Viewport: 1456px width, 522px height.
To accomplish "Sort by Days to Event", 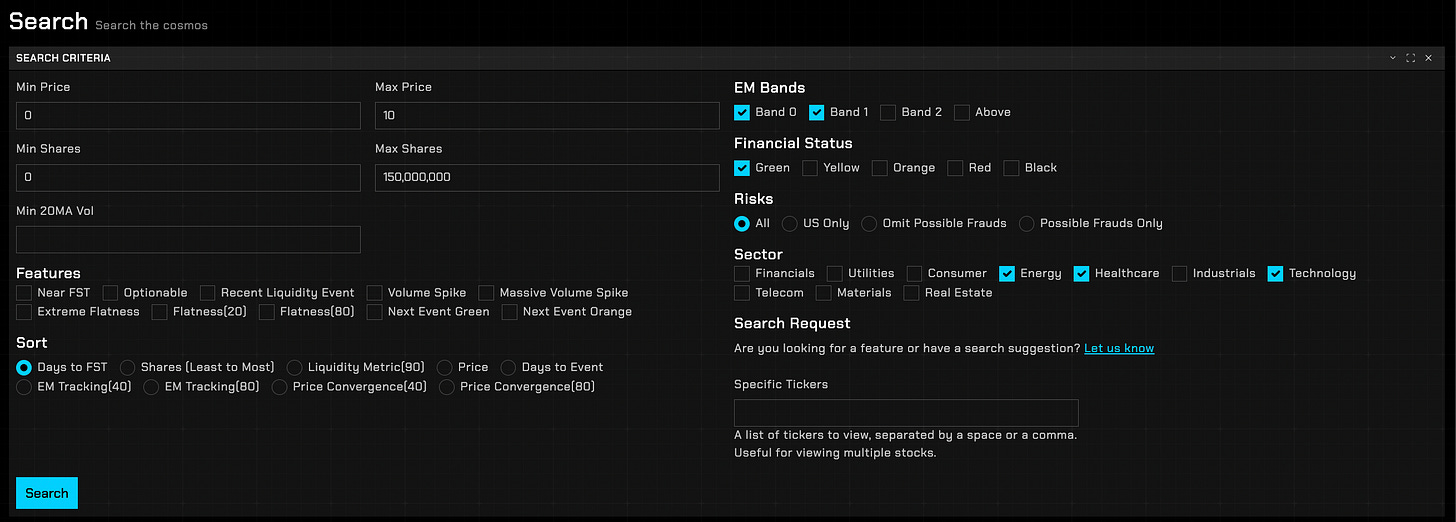I will point(509,367).
